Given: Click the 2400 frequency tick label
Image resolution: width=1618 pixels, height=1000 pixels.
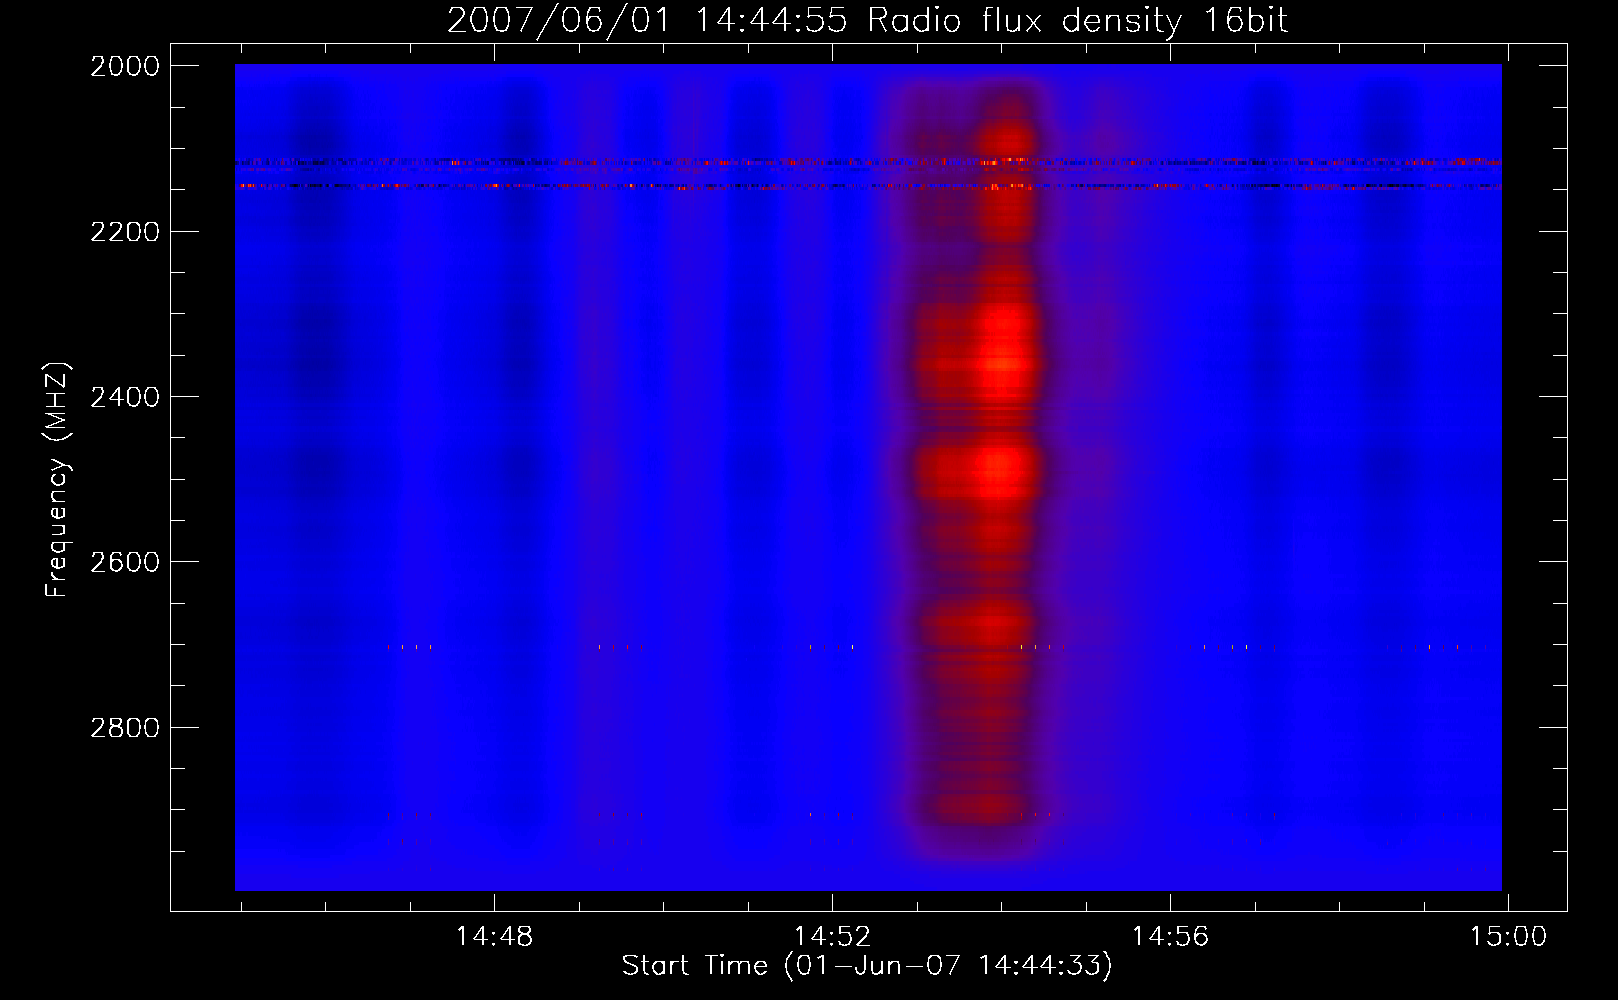Looking at the screenshot, I should click(125, 398).
